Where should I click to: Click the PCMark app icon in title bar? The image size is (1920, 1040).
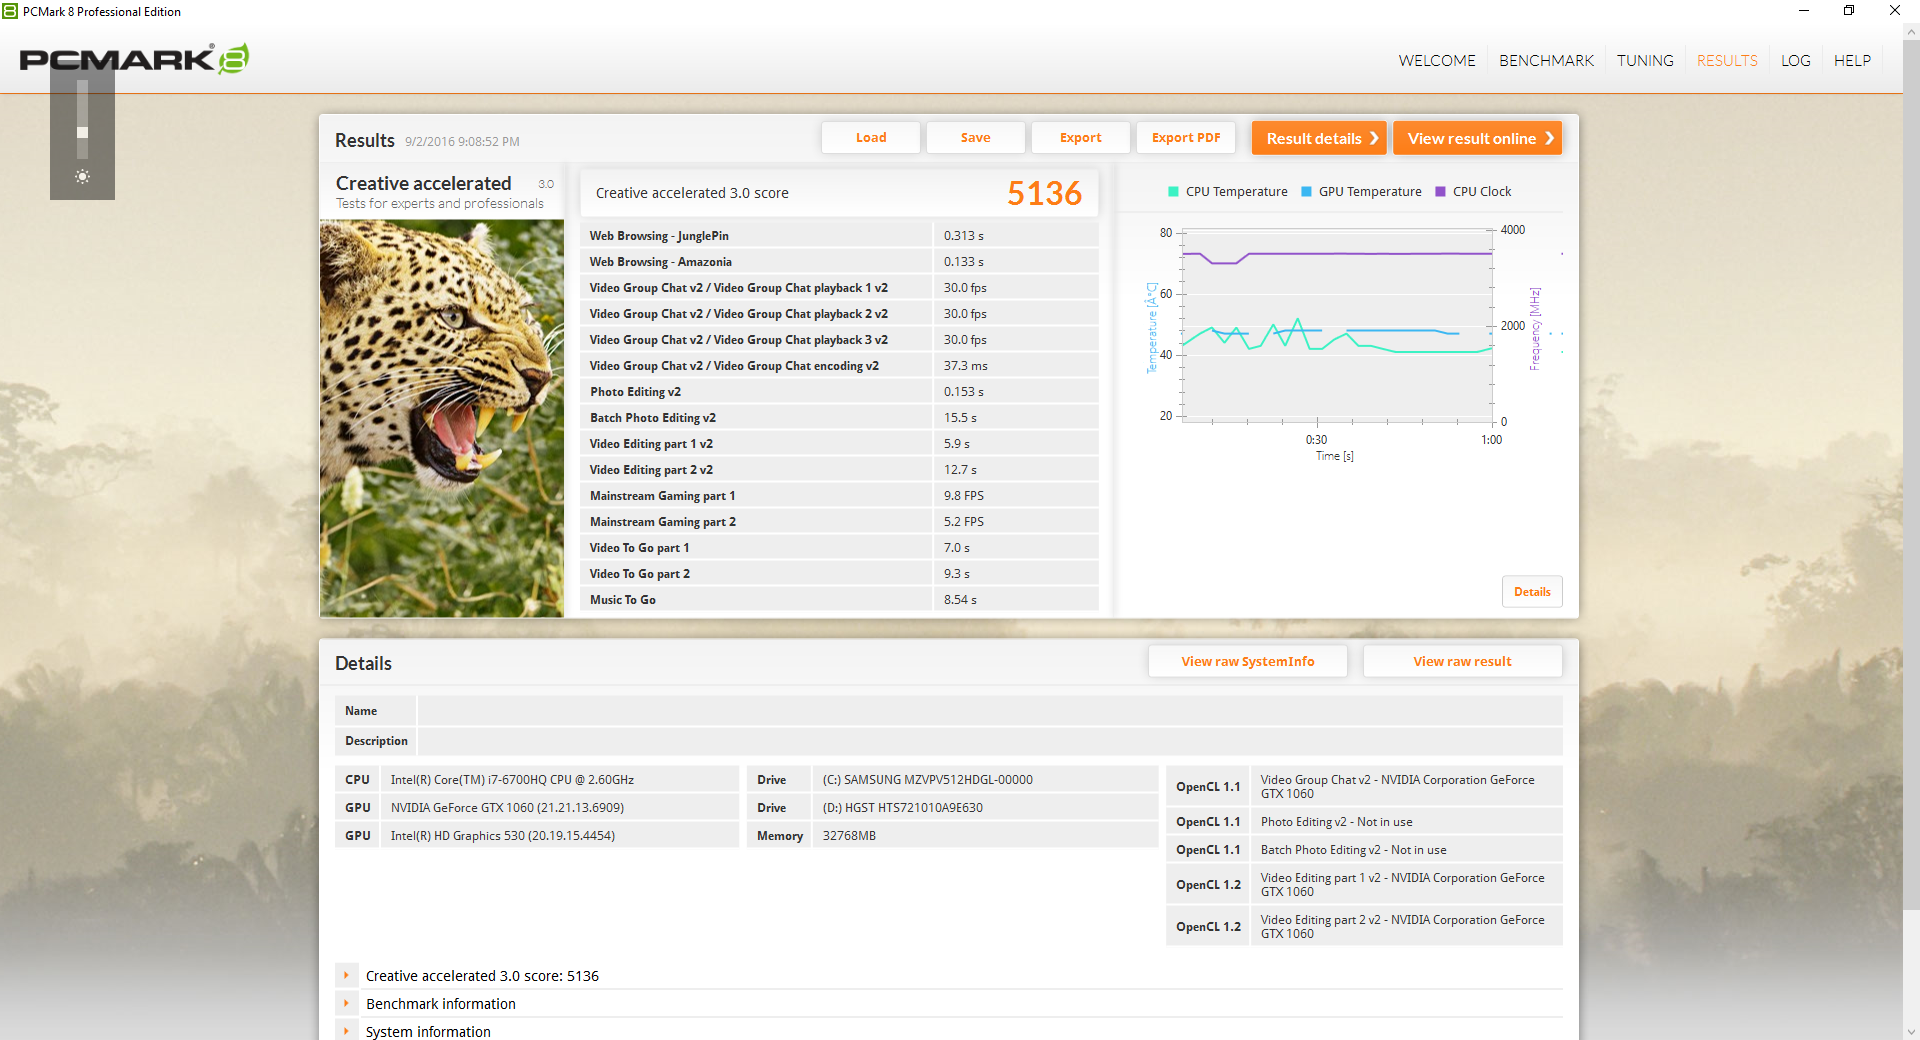click(x=10, y=11)
